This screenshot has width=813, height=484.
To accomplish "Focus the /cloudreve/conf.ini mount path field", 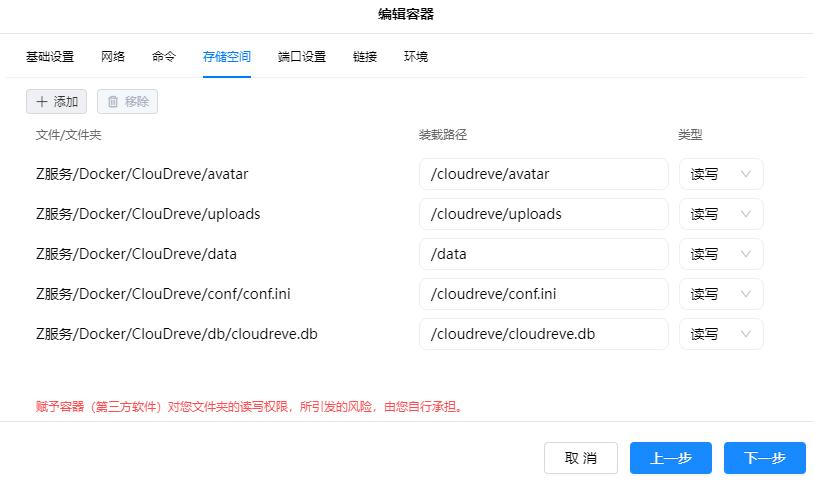I will point(543,294).
